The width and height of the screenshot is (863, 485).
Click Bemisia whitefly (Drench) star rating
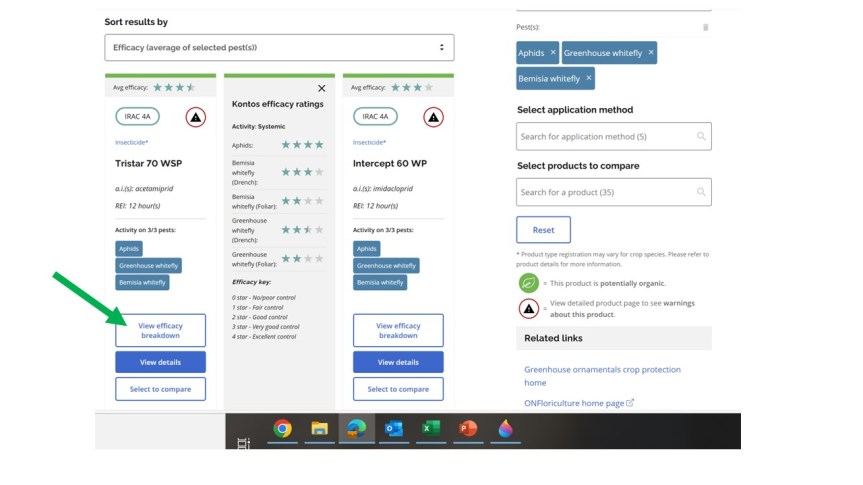302,172
